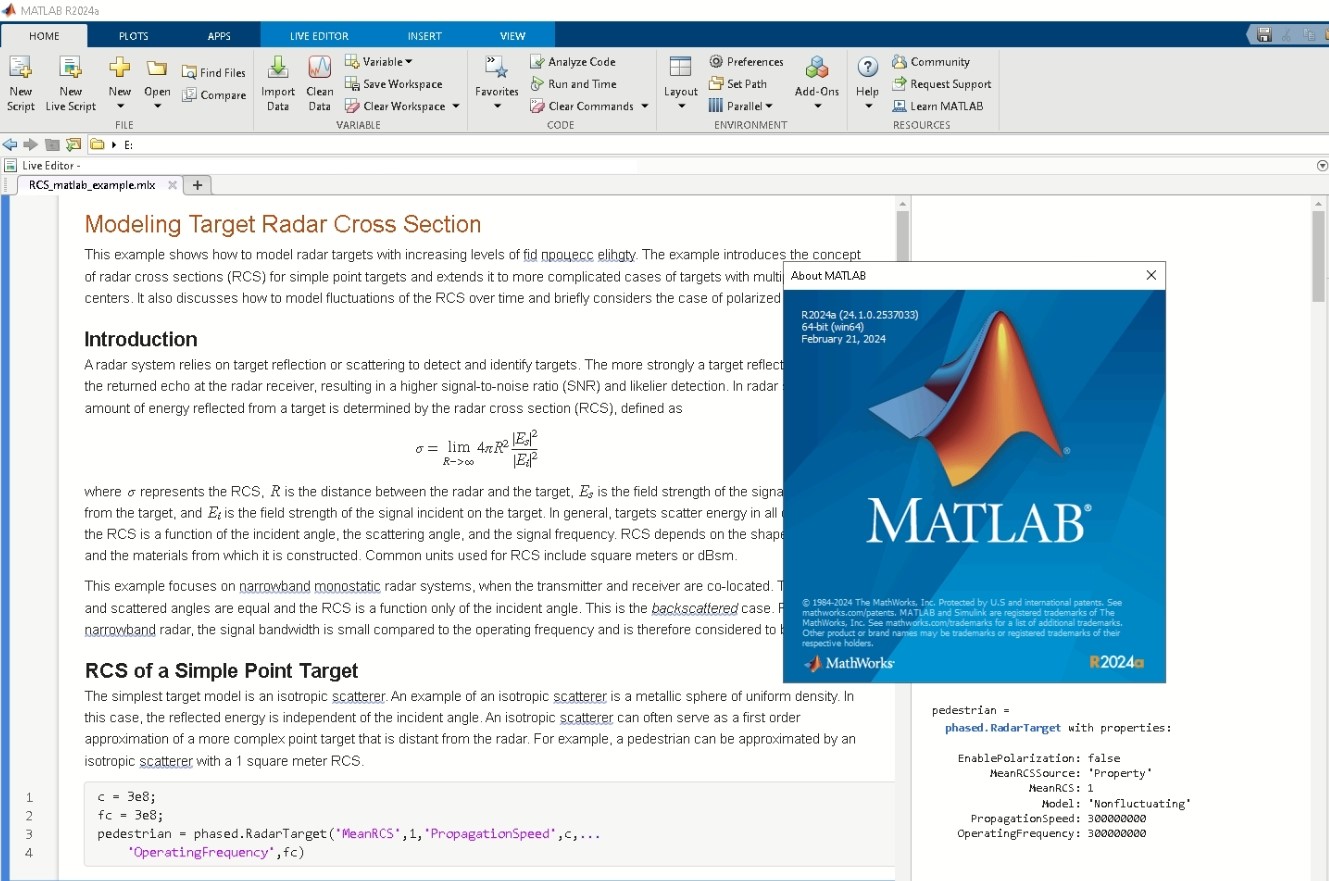The width and height of the screenshot is (1329, 881).
Task: Open the Live Editor panel actions menu
Action: pos(1322,166)
